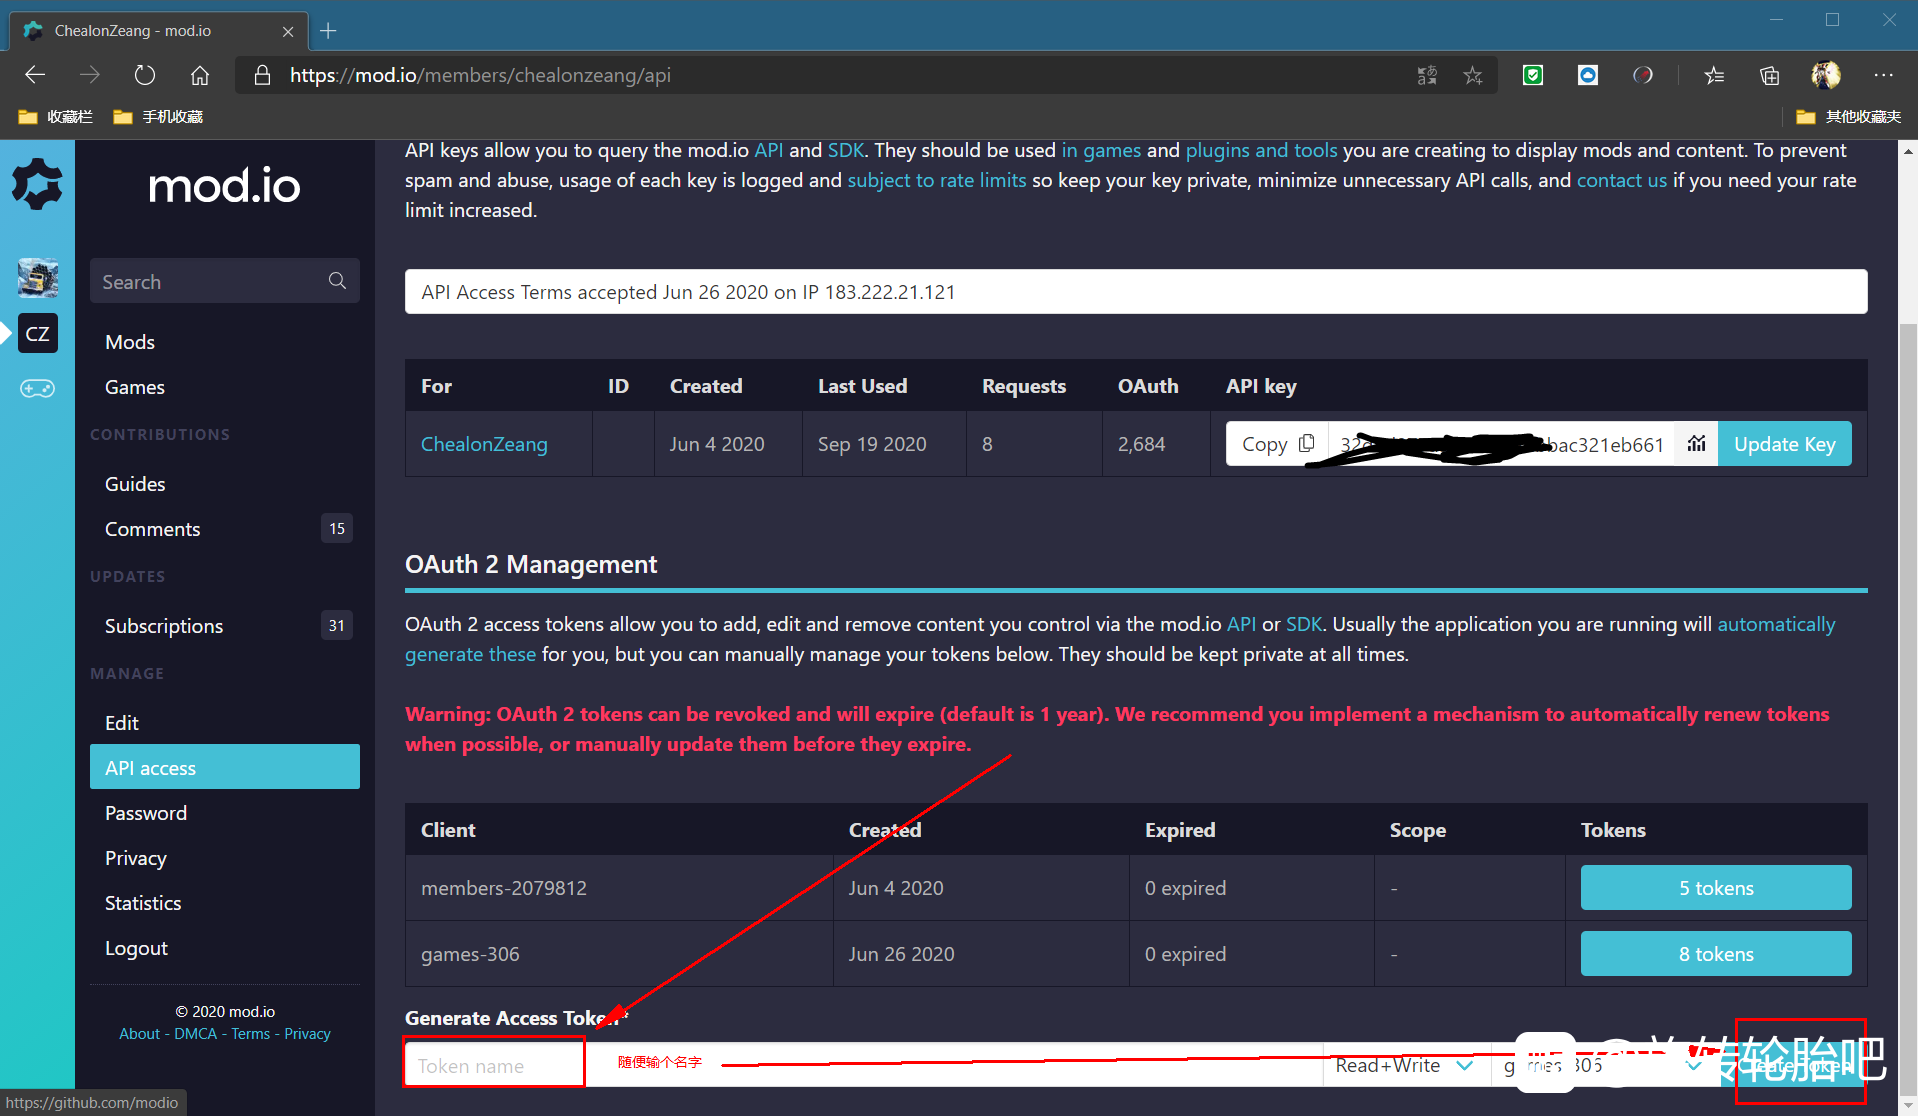Follow the 'subject to rate limits' link

click(937, 180)
